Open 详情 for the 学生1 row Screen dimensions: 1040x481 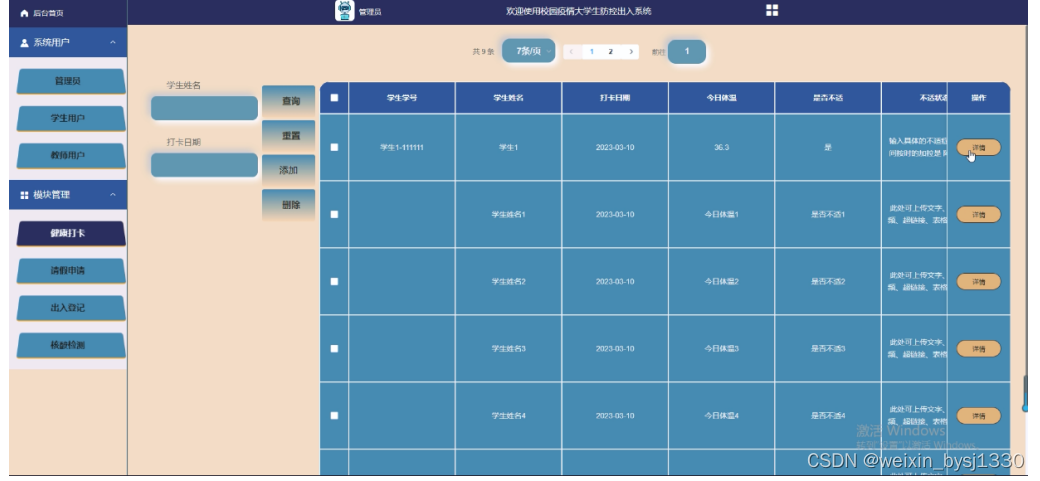pyautogui.click(x=978, y=147)
